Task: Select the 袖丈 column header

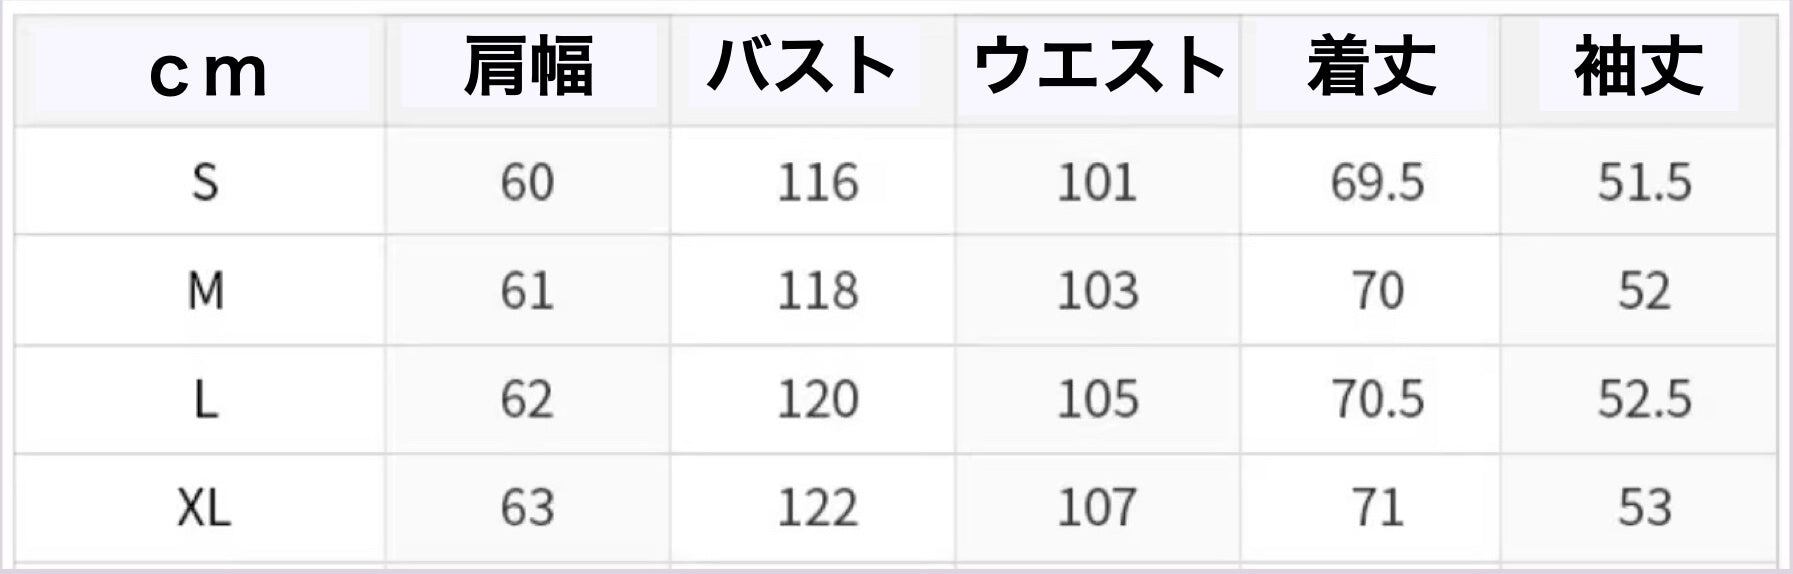Action: [x=1638, y=67]
